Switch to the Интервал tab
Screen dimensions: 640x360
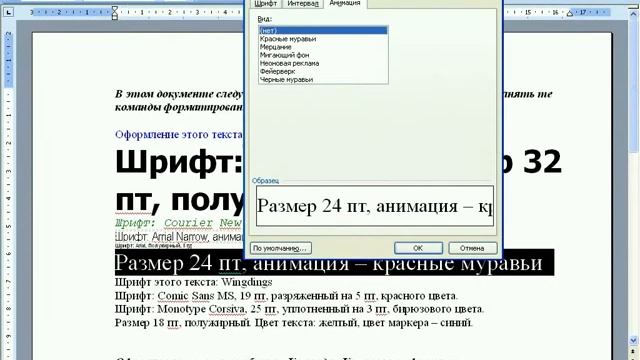click(303, 4)
